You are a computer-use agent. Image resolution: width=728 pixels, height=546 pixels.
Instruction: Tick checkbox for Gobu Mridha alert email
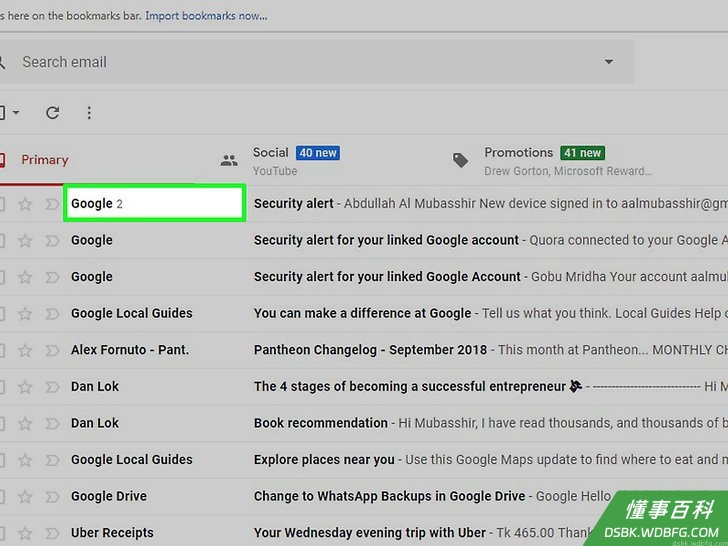pyautogui.click(x=2, y=277)
